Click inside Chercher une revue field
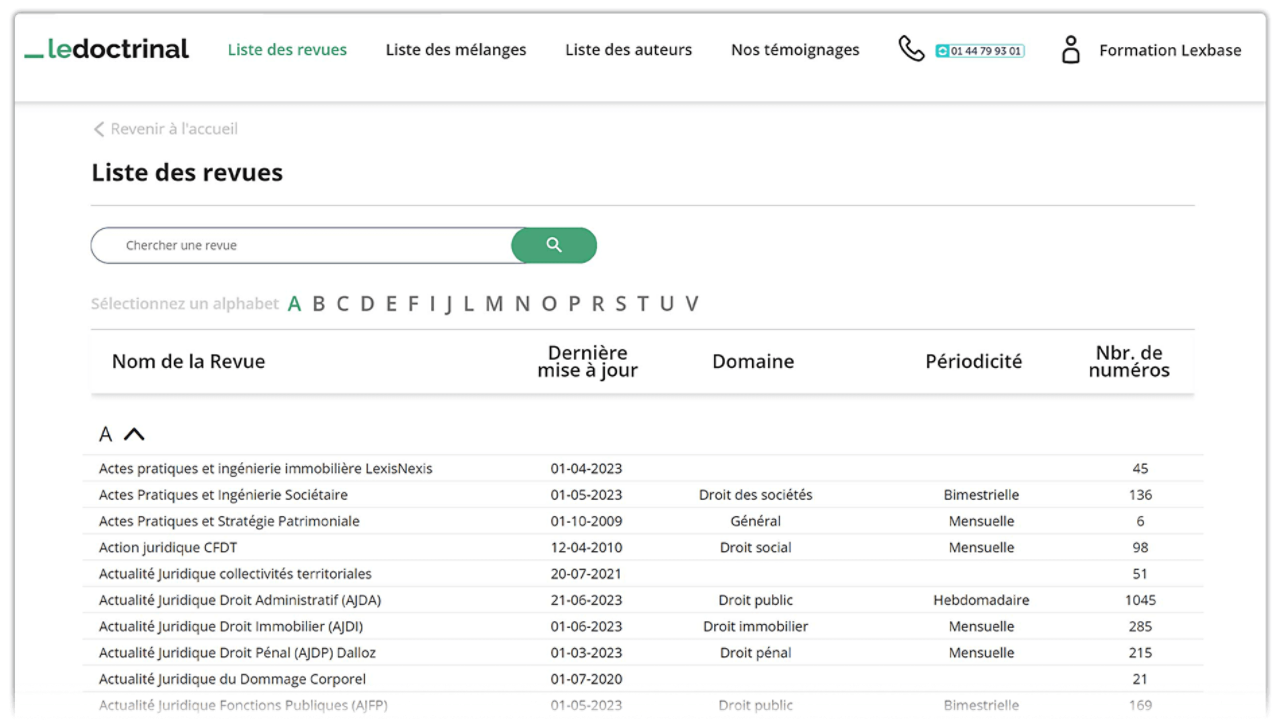The width and height of the screenshot is (1280, 720). coord(300,245)
